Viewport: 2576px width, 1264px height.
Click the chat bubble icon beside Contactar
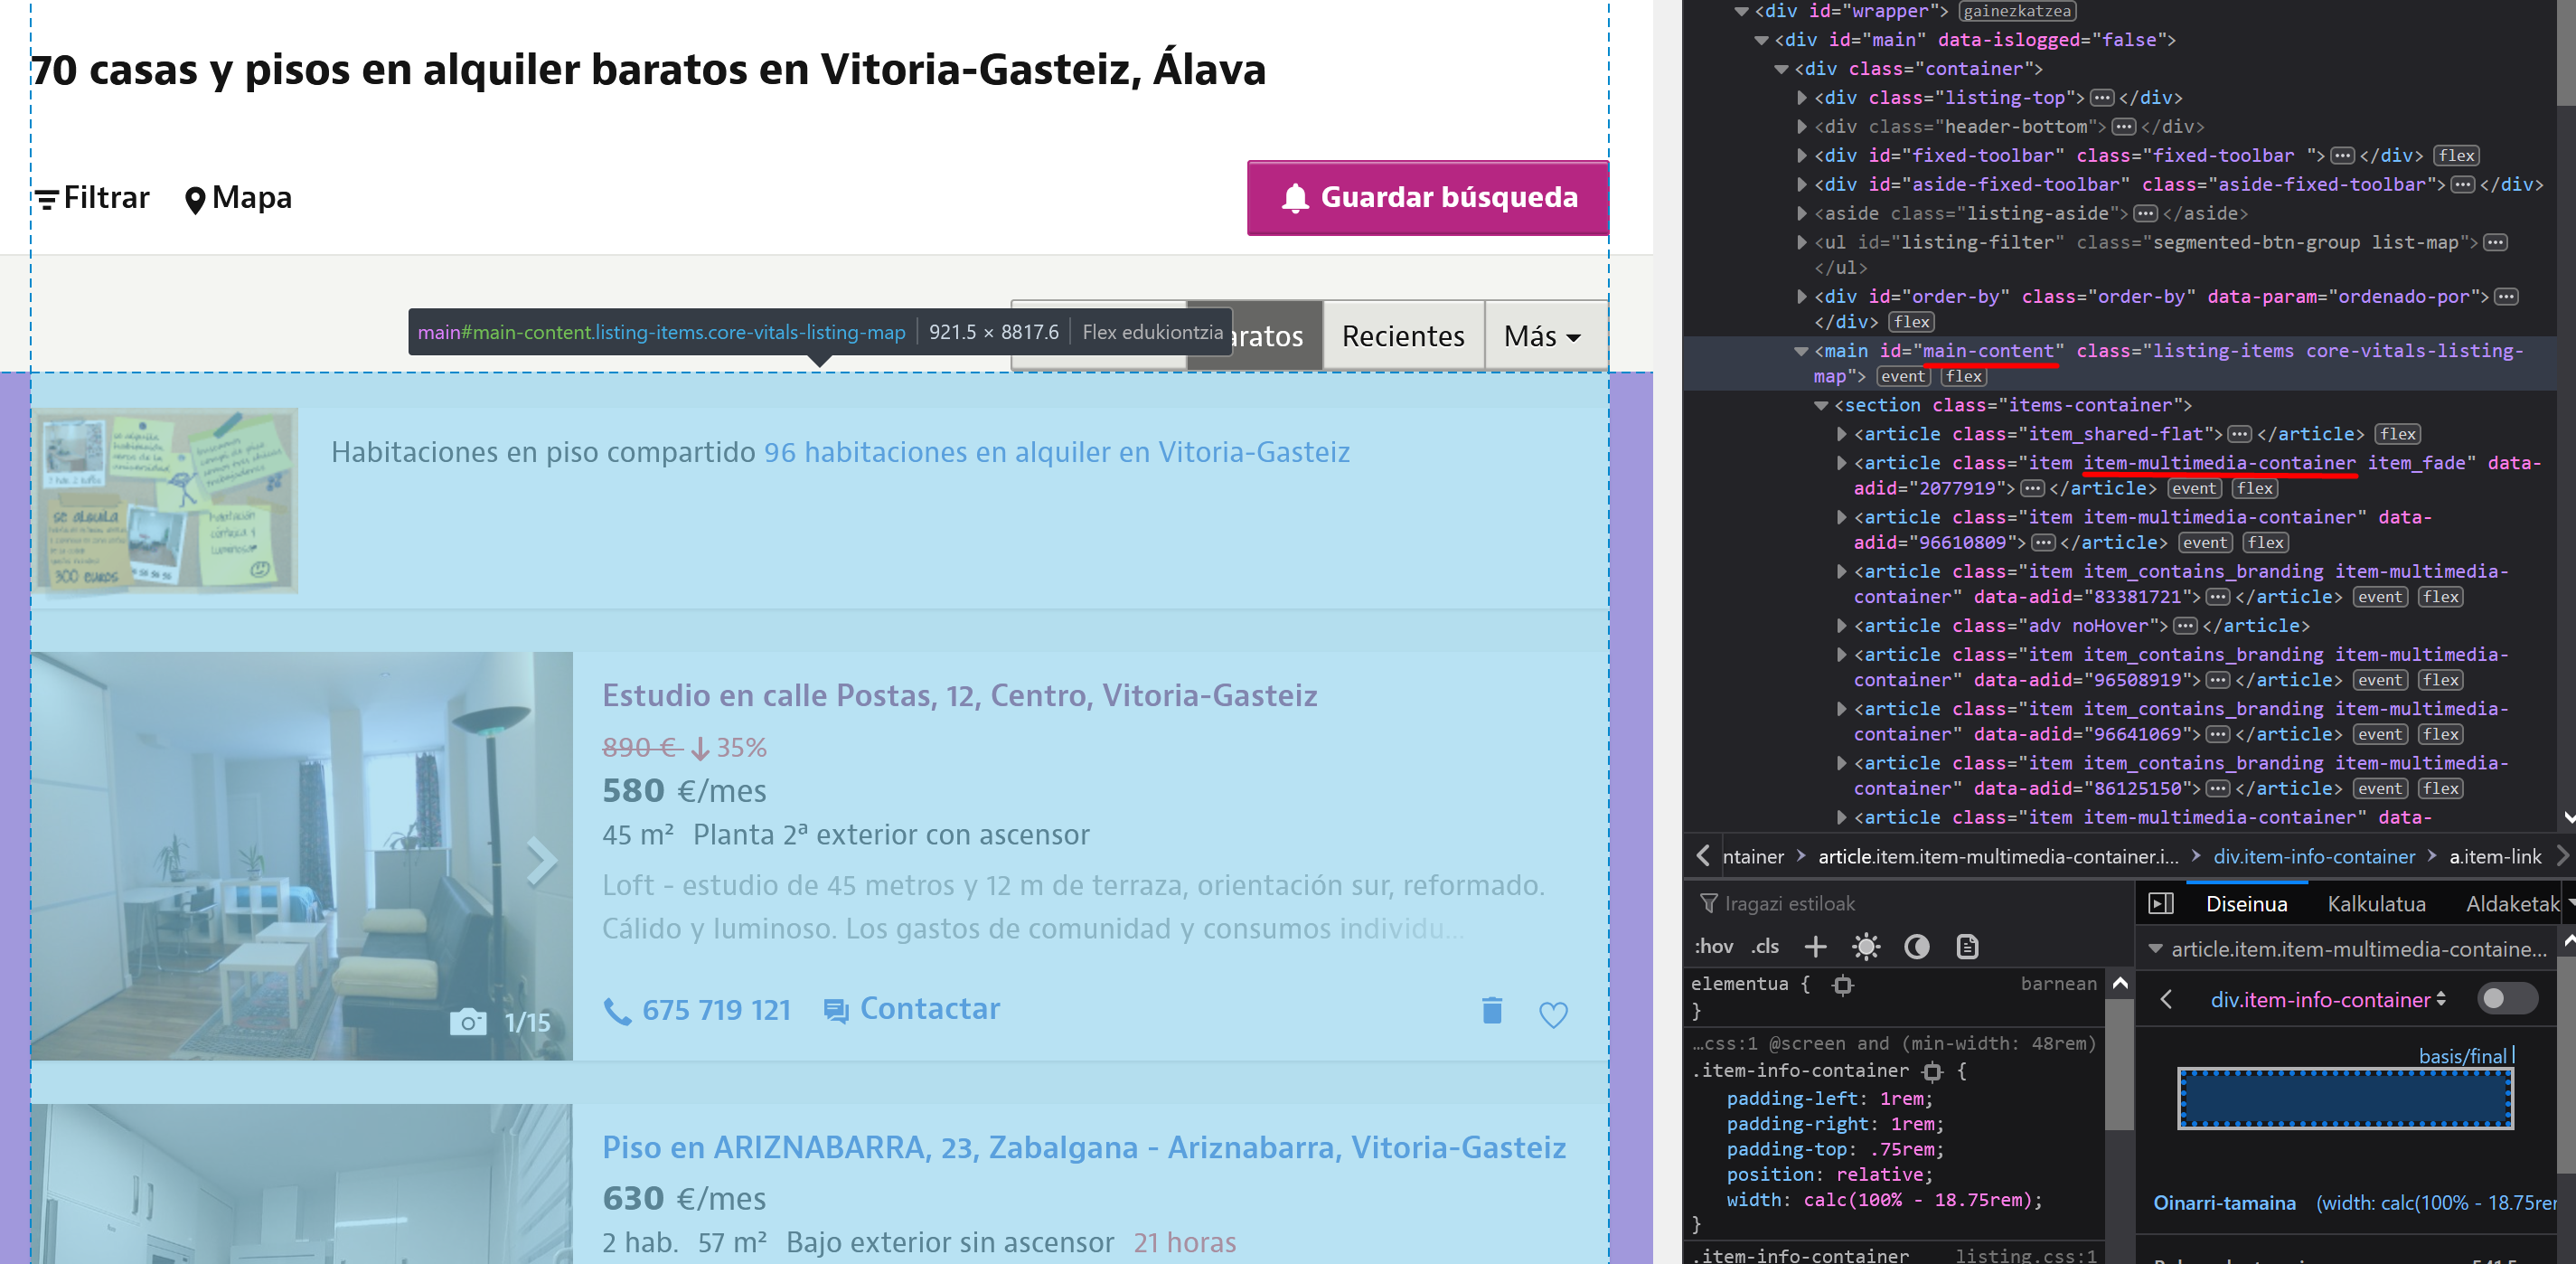(835, 1010)
